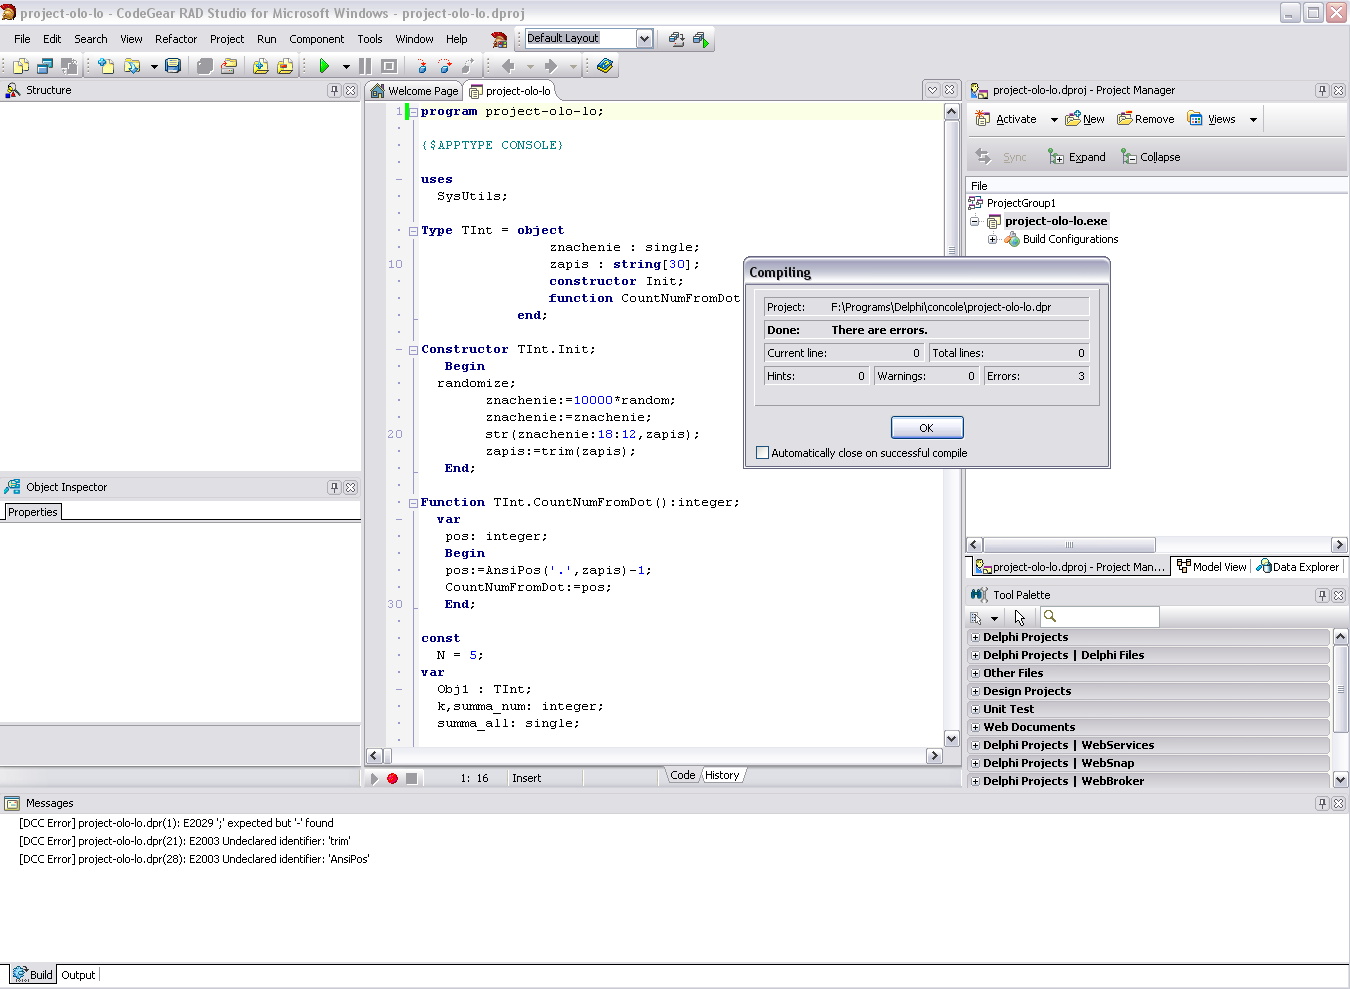Click the editor horizontal scrollbar right arrow
The width and height of the screenshot is (1350, 989).
(934, 756)
